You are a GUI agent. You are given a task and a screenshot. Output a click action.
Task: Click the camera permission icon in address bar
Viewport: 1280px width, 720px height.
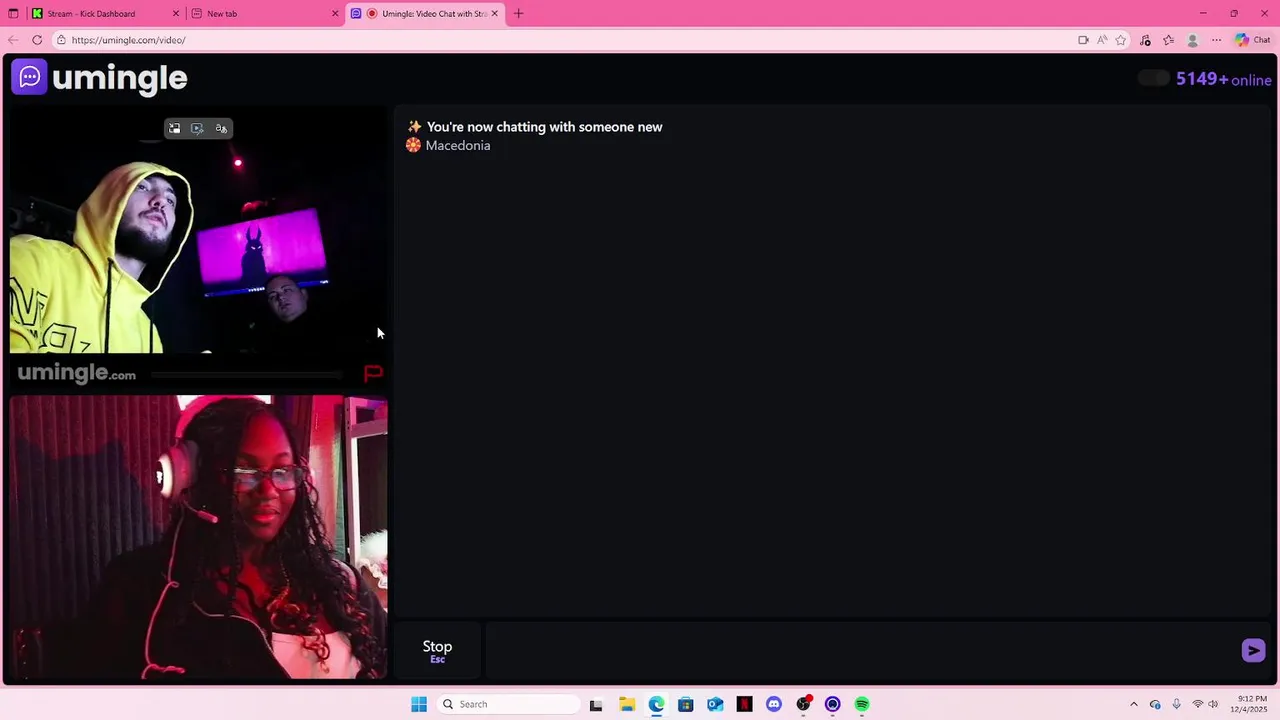pos(1083,40)
